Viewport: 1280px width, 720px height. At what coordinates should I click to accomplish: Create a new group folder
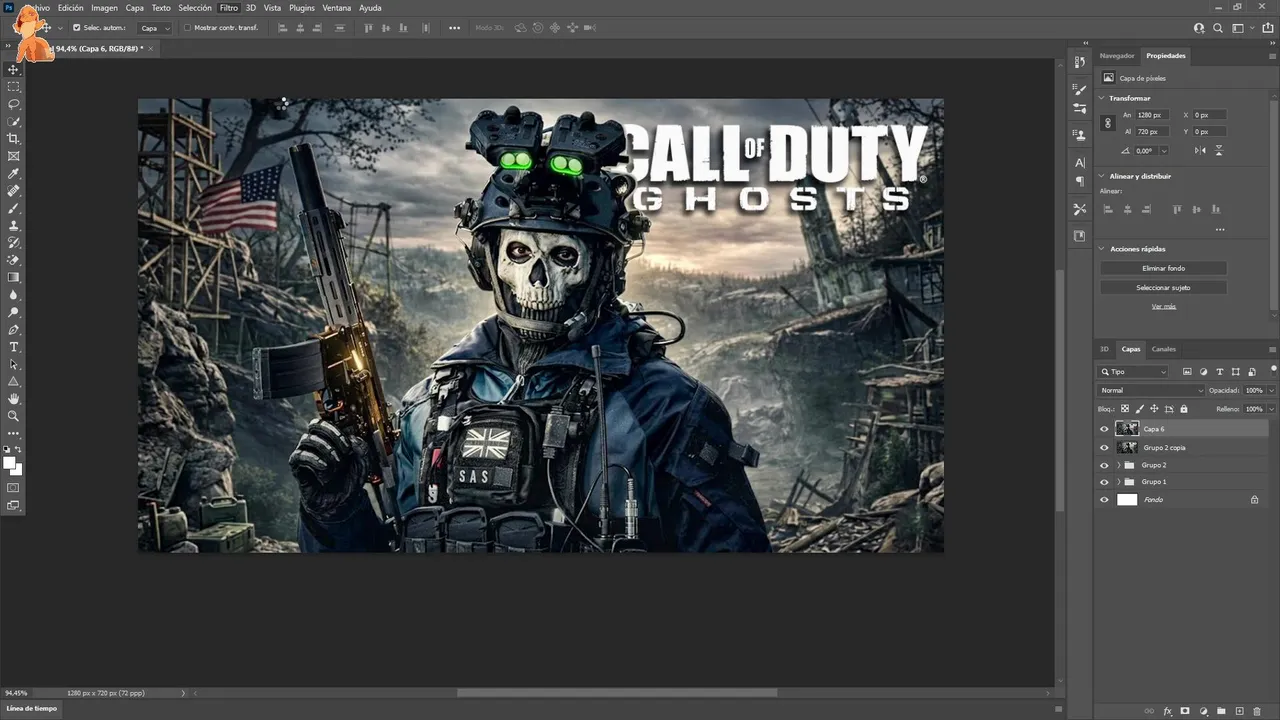tap(1222, 711)
